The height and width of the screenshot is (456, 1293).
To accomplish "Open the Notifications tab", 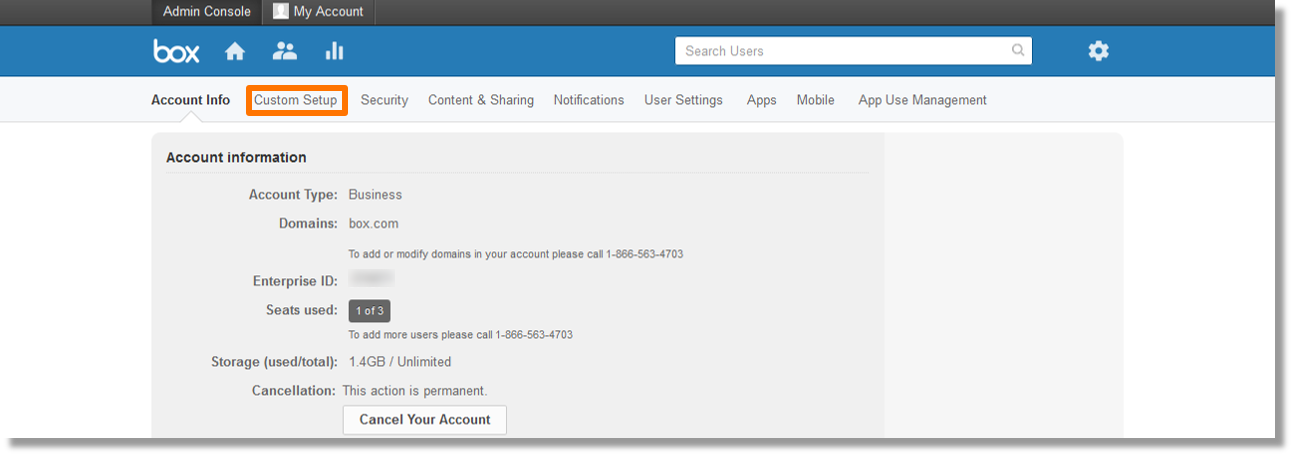I will pos(589,100).
